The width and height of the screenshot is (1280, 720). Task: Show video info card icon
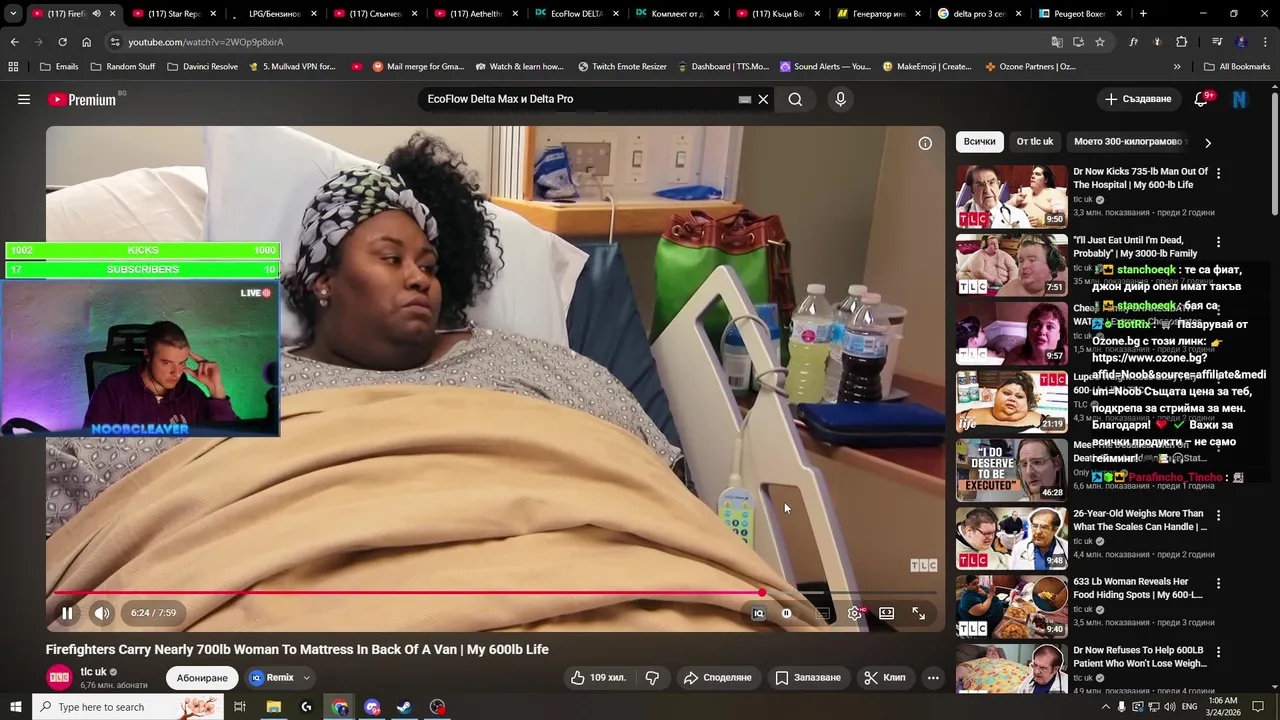tap(925, 143)
